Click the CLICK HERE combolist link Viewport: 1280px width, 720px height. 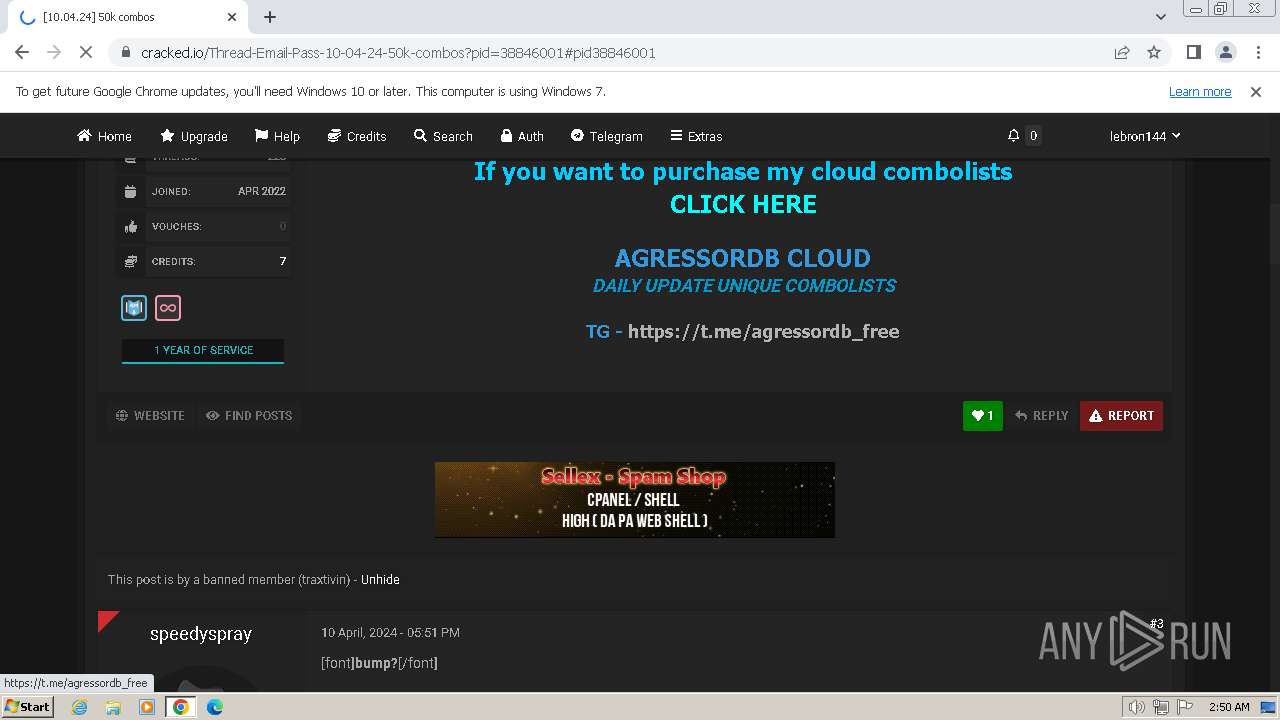[x=743, y=204]
